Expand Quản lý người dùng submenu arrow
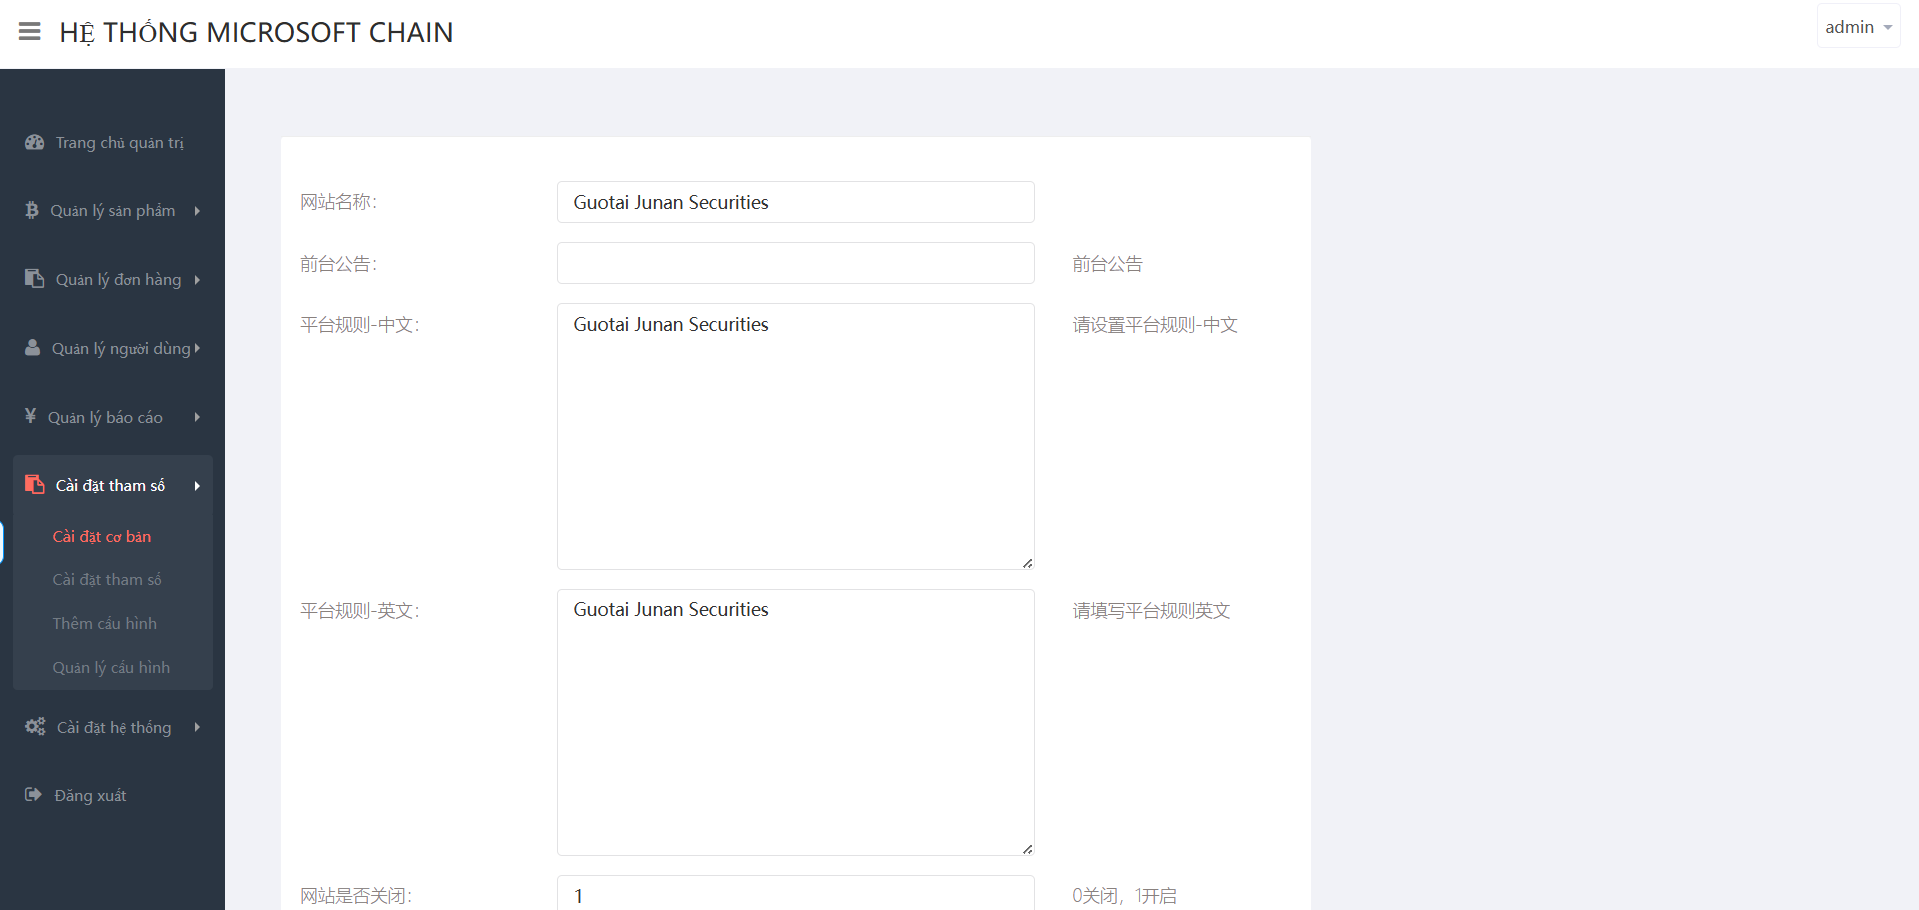The image size is (1919, 910). pyautogui.click(x=197, y=348)
